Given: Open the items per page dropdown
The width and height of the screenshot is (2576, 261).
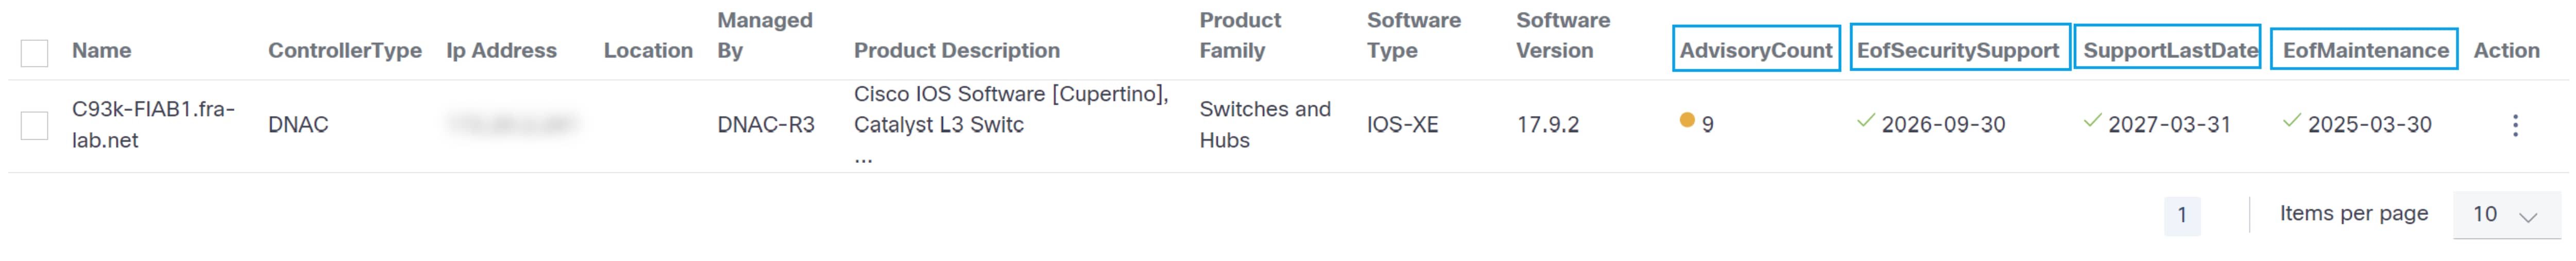Looking at the screenshot, I should pos(2507,215).
